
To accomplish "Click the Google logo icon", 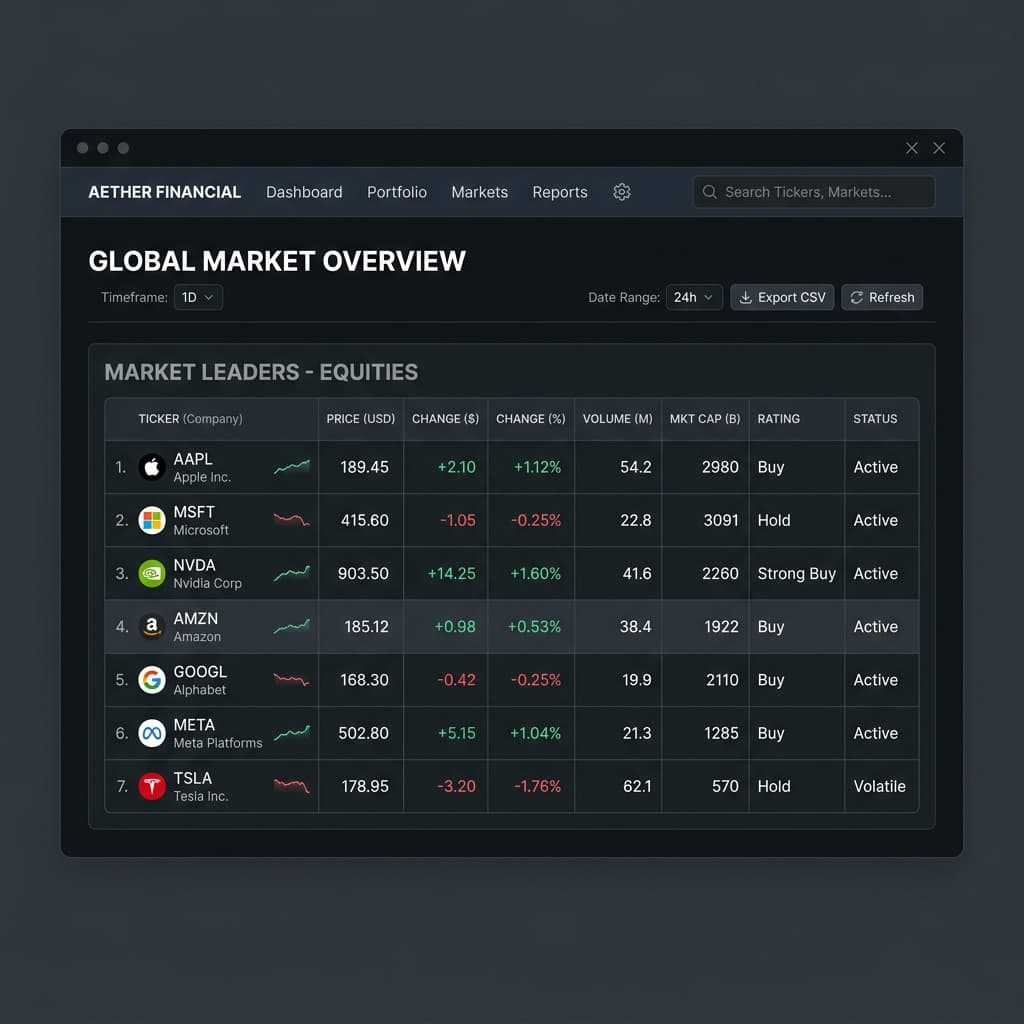I will (152, 680).
